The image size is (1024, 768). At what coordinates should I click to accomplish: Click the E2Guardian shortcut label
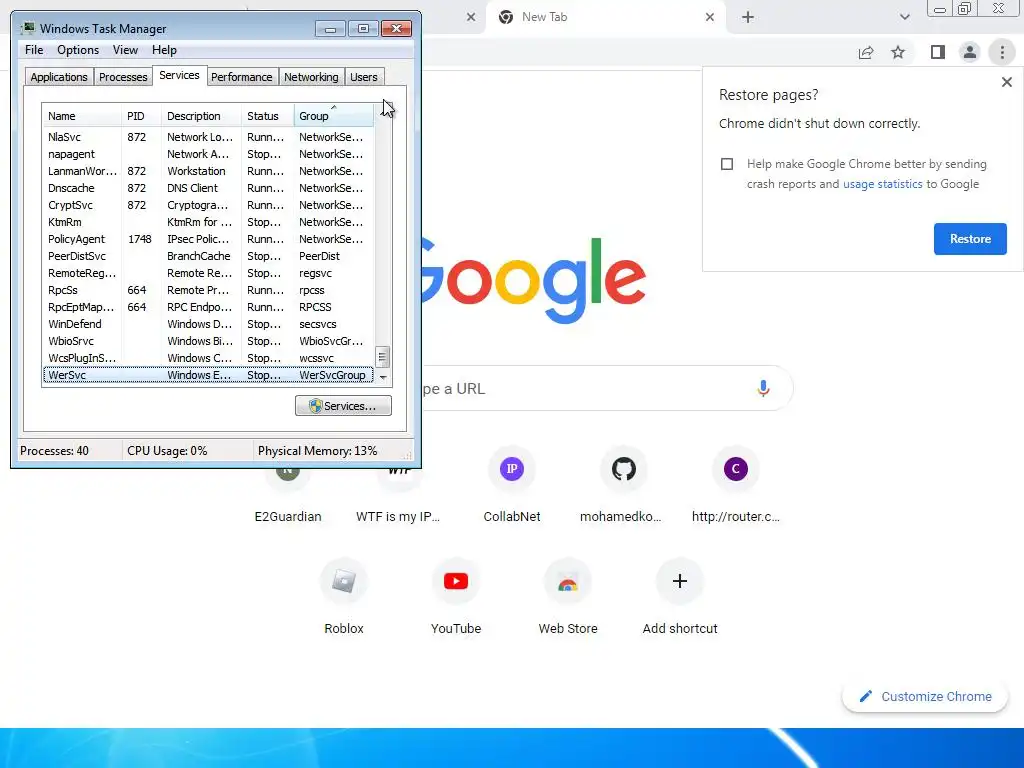click(x=288, y=517)
